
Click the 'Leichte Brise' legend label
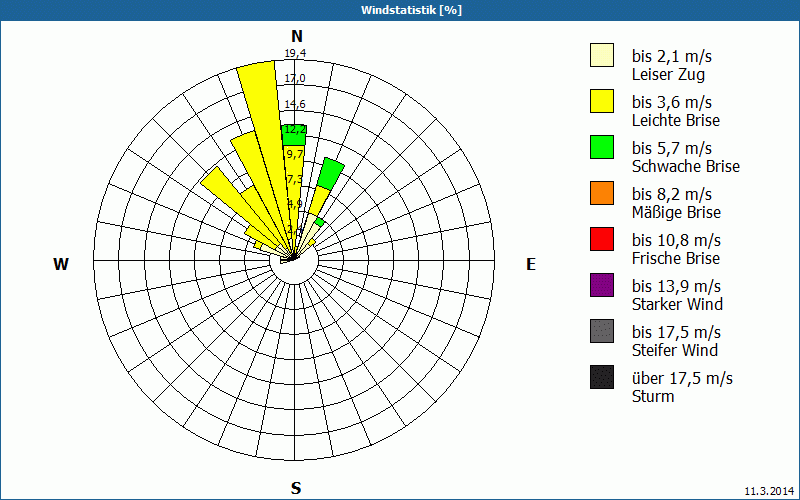coord(676,120)
